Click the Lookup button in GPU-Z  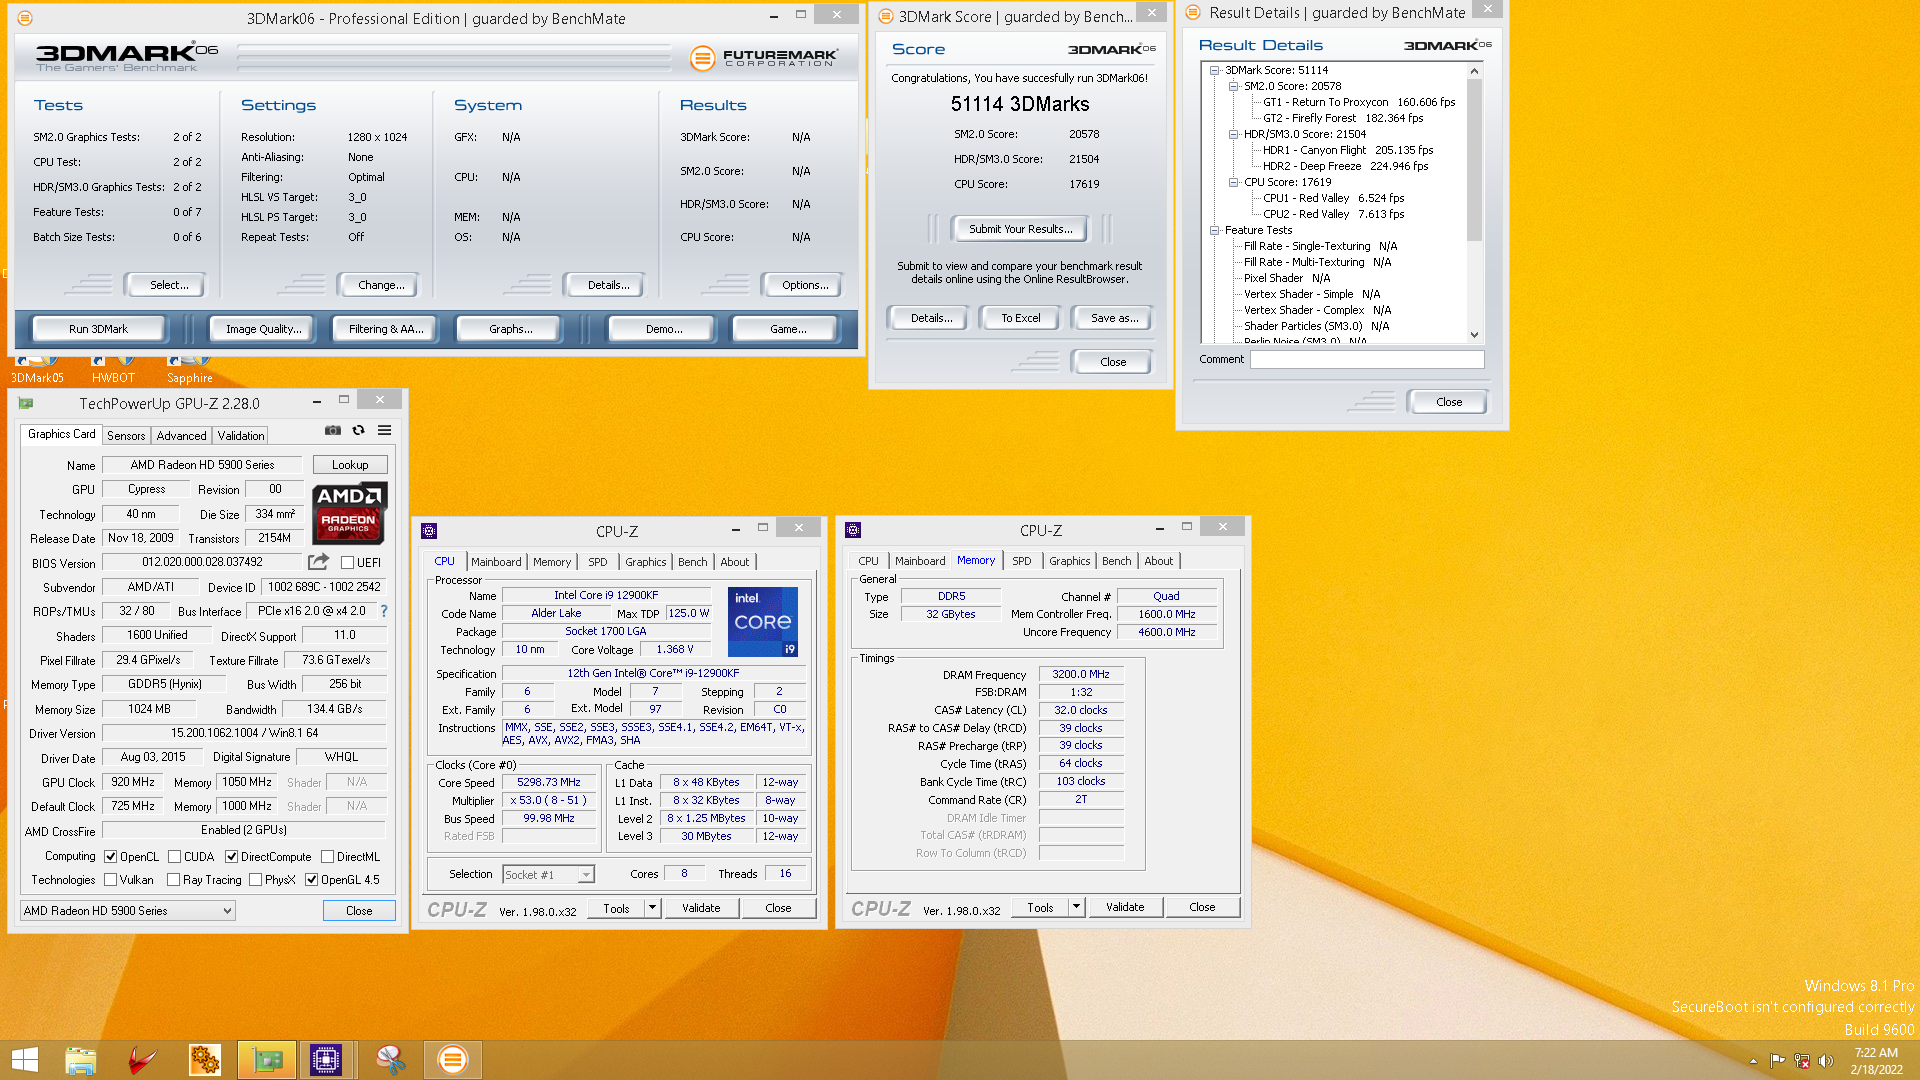350,465
